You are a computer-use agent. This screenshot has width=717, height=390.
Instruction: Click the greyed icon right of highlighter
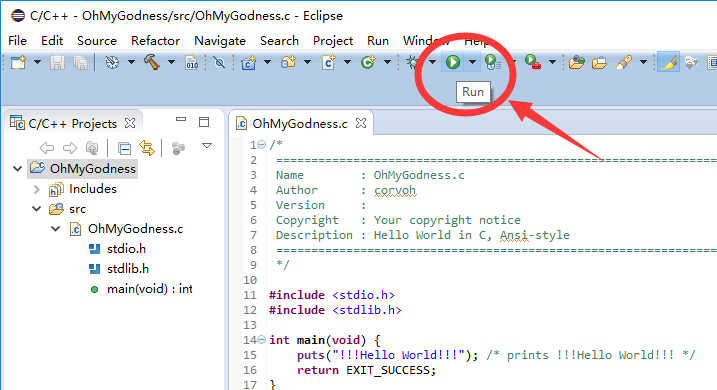click(691, 62)
